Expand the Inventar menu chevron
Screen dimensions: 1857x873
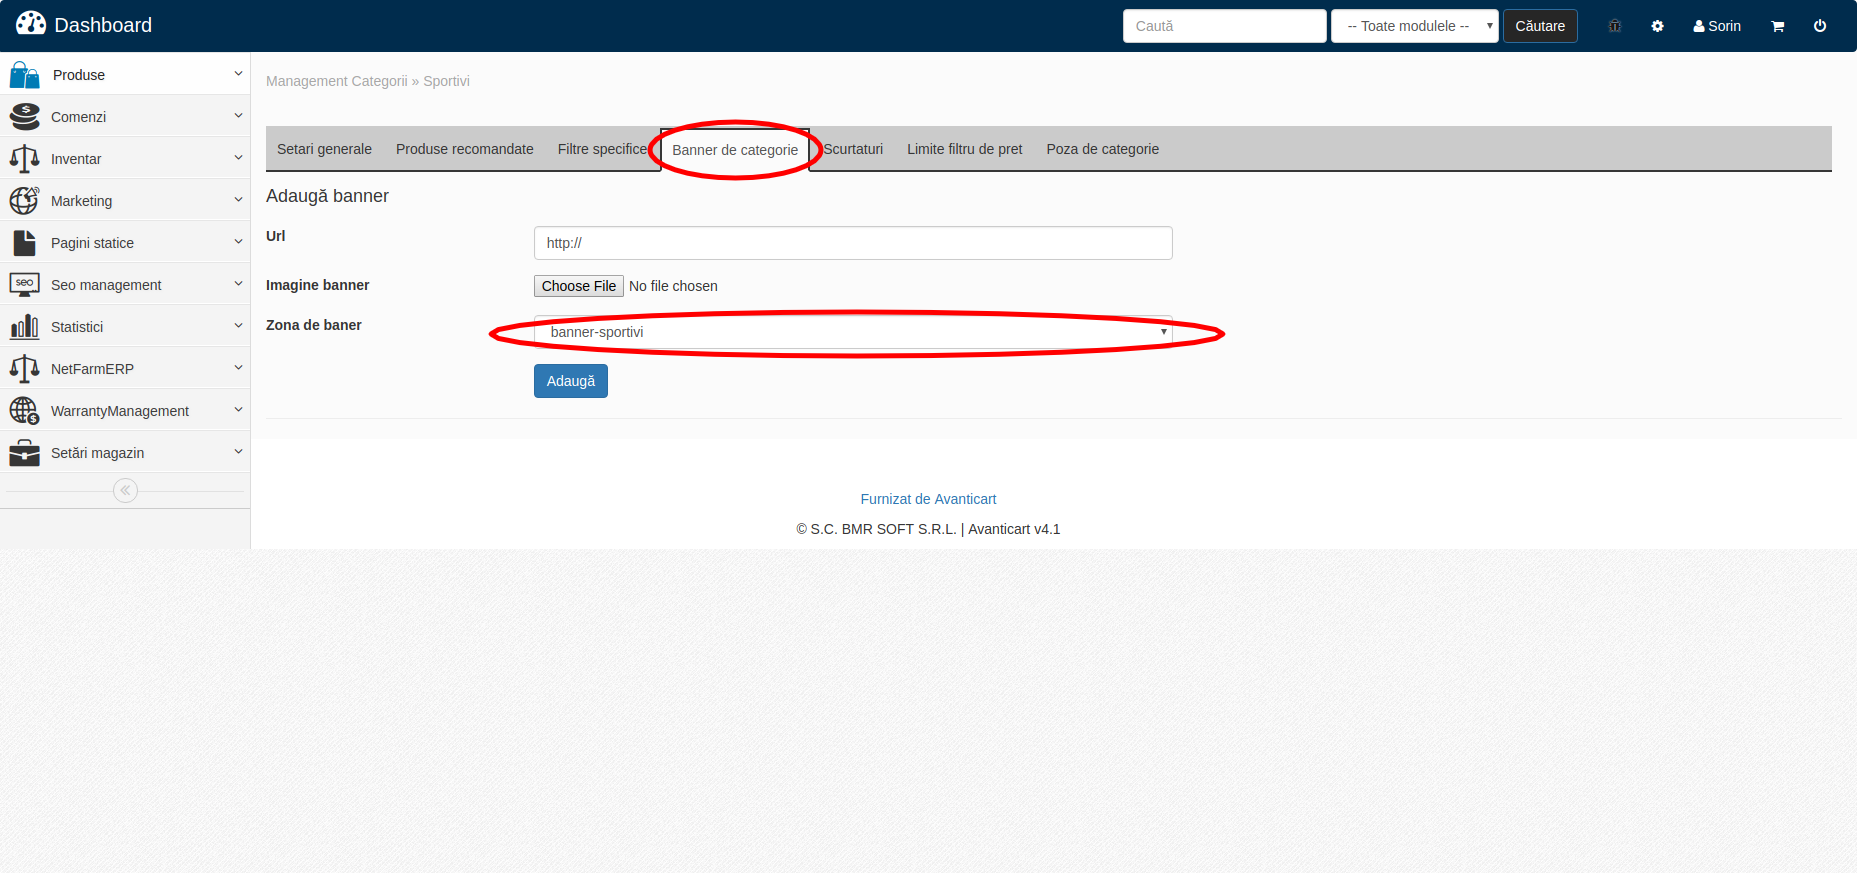coord(238,158)
